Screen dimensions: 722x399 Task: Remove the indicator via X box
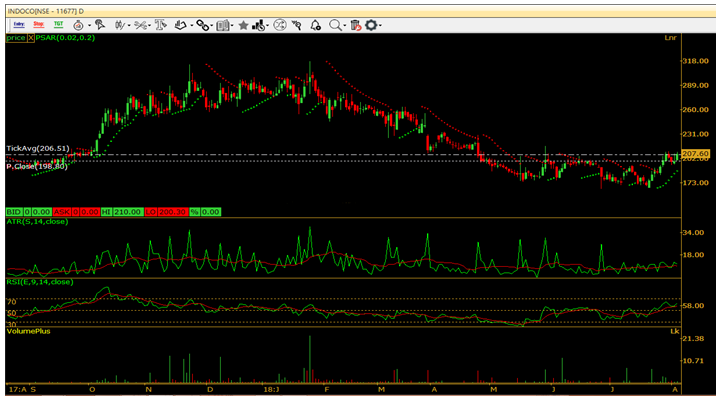[31, 38]
